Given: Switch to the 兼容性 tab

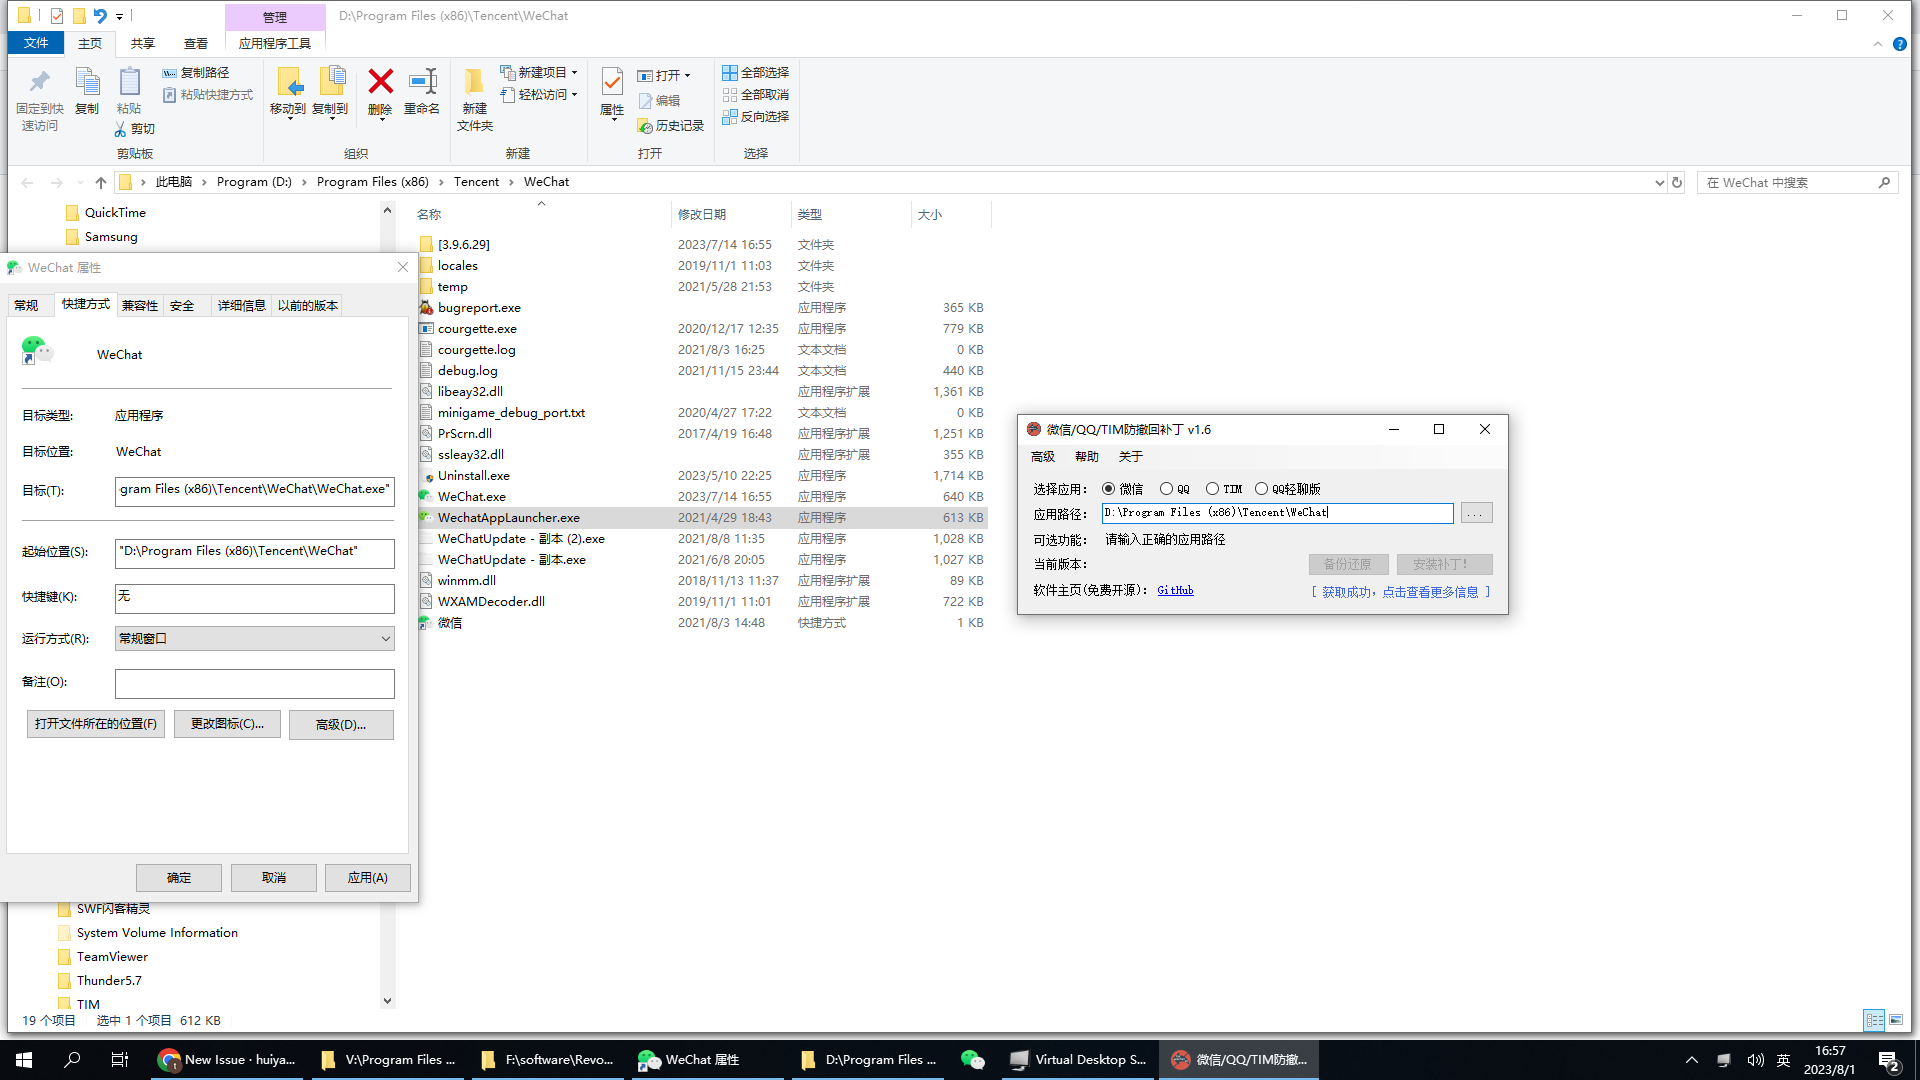Looking at the screenshot, I should 139,305.
